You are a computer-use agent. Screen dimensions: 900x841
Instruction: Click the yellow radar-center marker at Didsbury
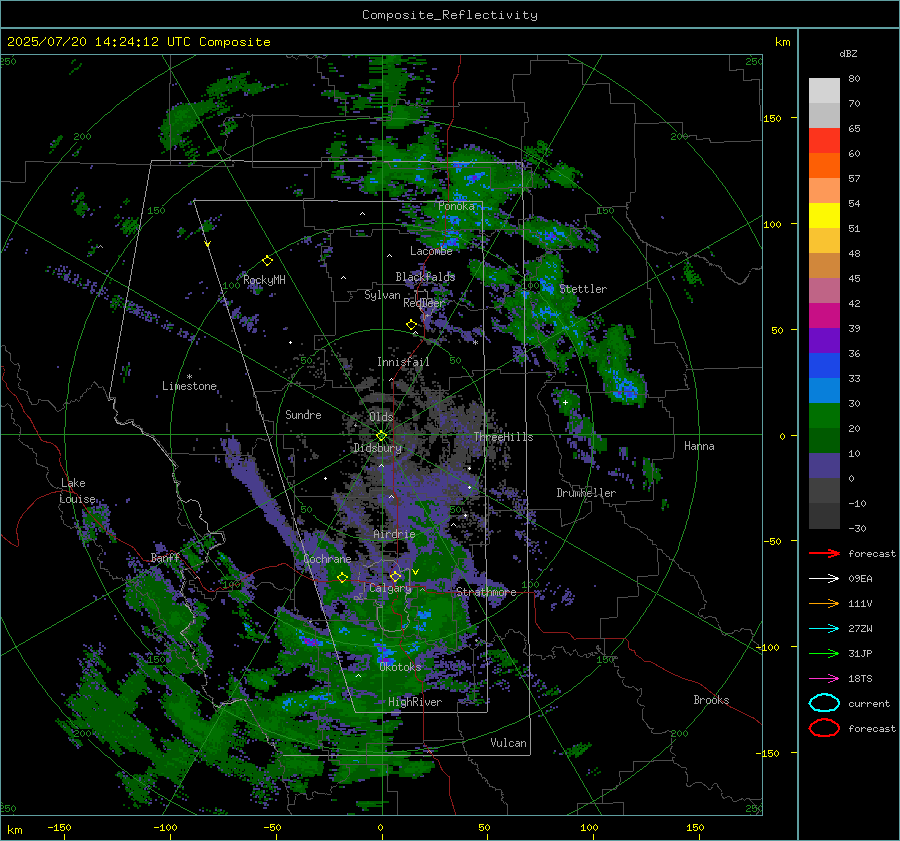[381, 436]
